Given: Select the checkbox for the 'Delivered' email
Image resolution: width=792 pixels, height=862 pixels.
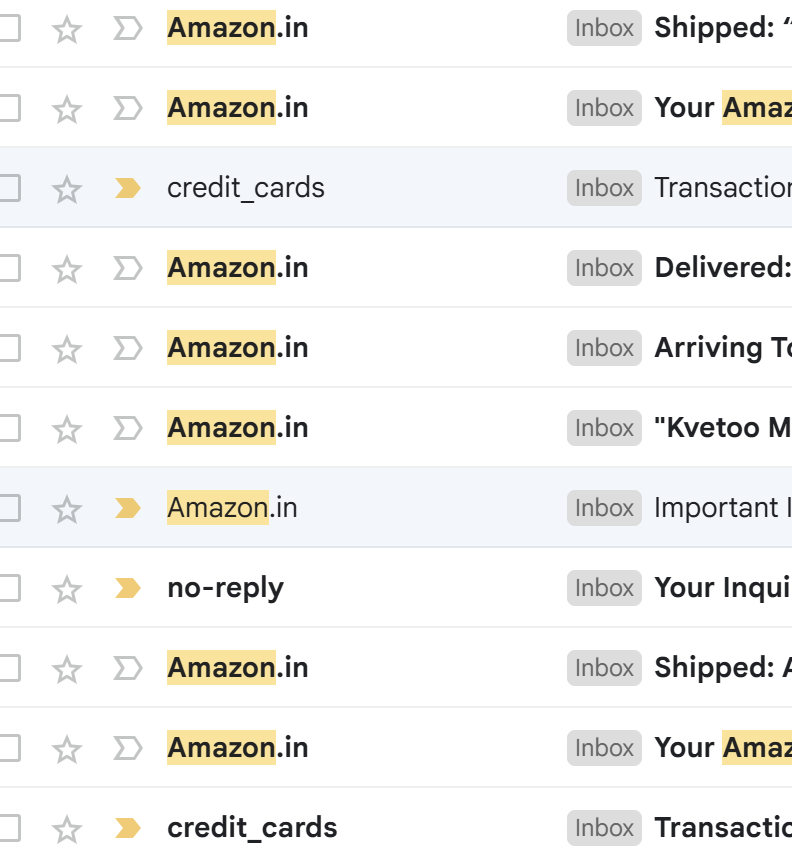Looking at the screenshot, I should (8, 268).
